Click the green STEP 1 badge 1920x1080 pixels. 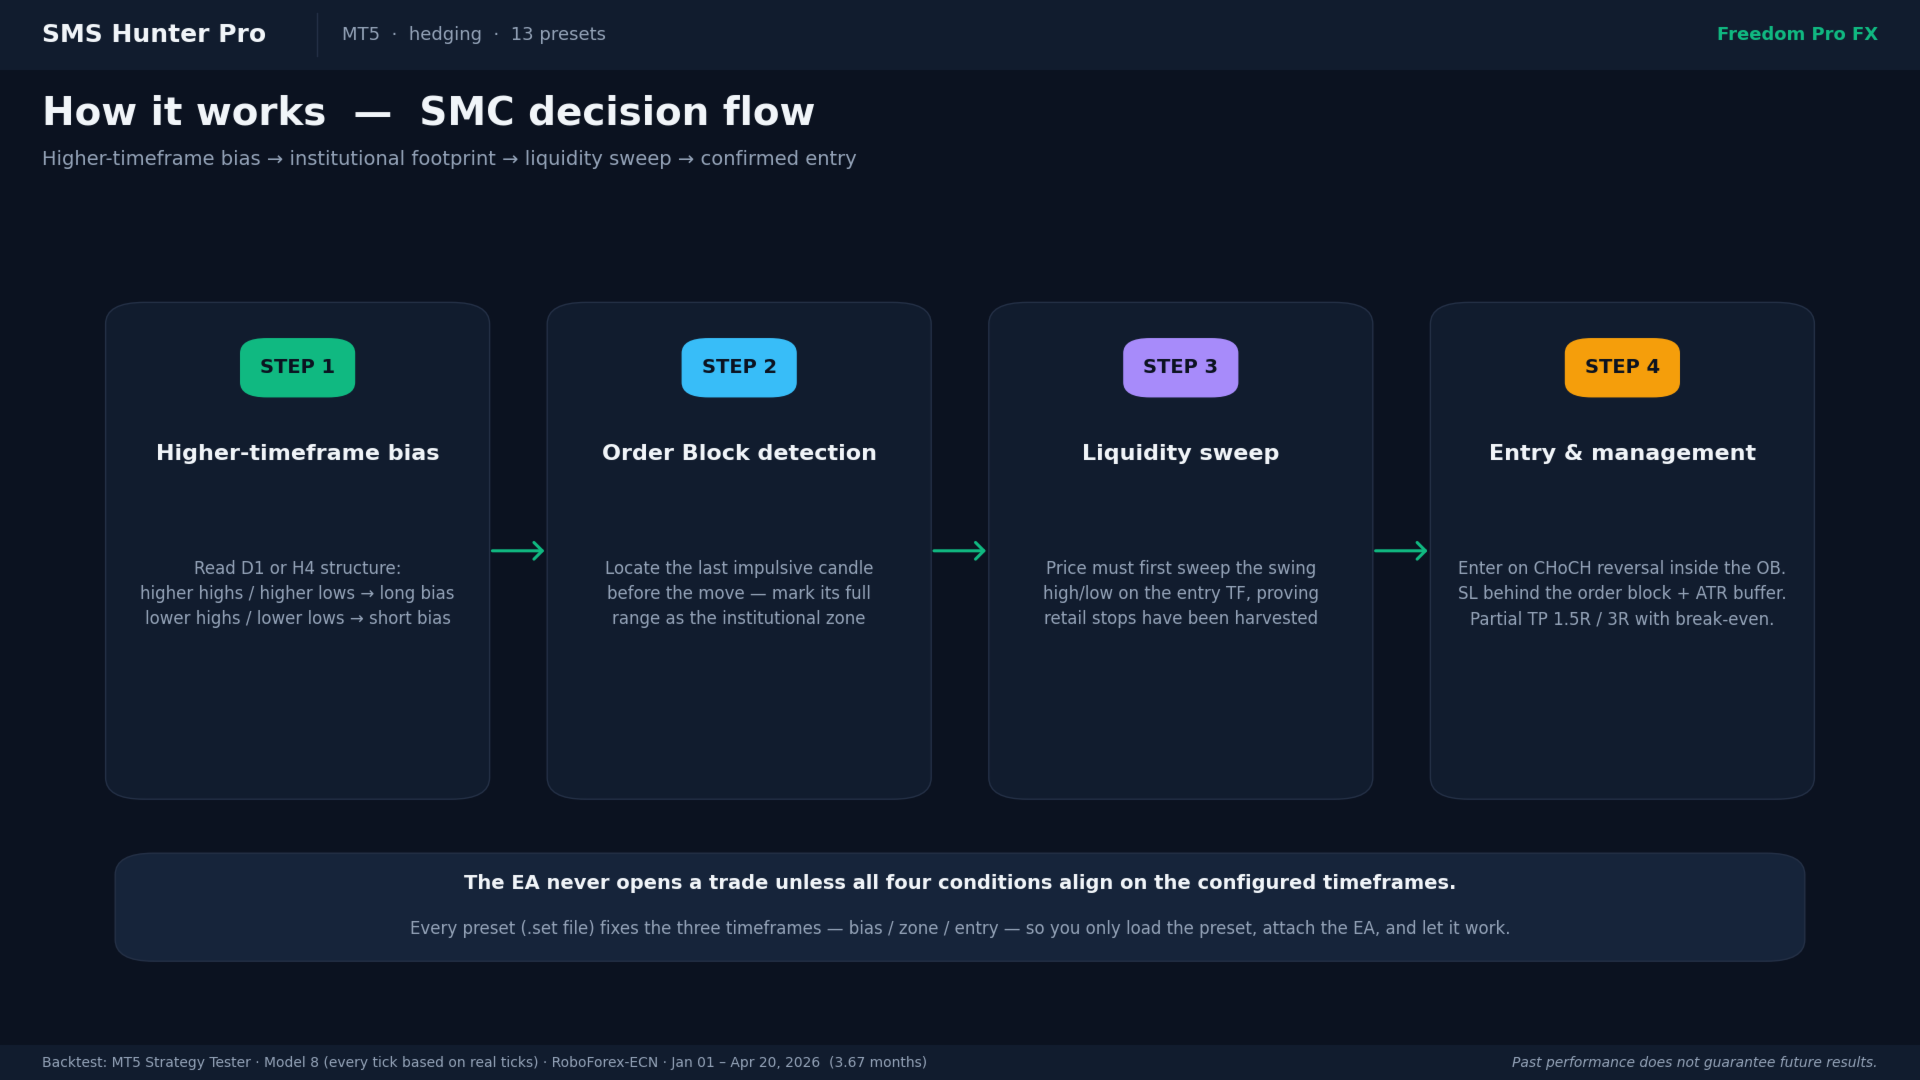pyautogui.click(x=297, y=367)
